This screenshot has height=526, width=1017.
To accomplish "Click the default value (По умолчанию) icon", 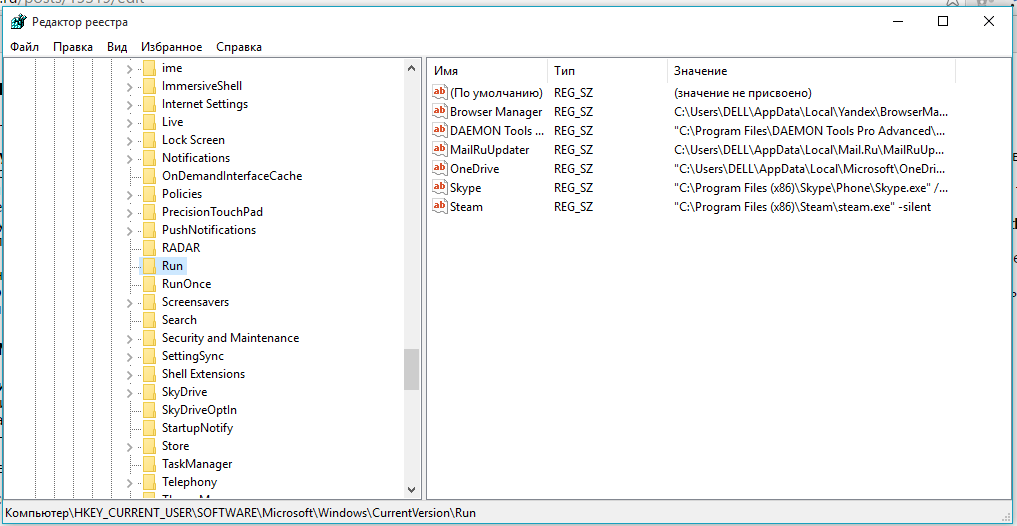I will click(439, 92).
